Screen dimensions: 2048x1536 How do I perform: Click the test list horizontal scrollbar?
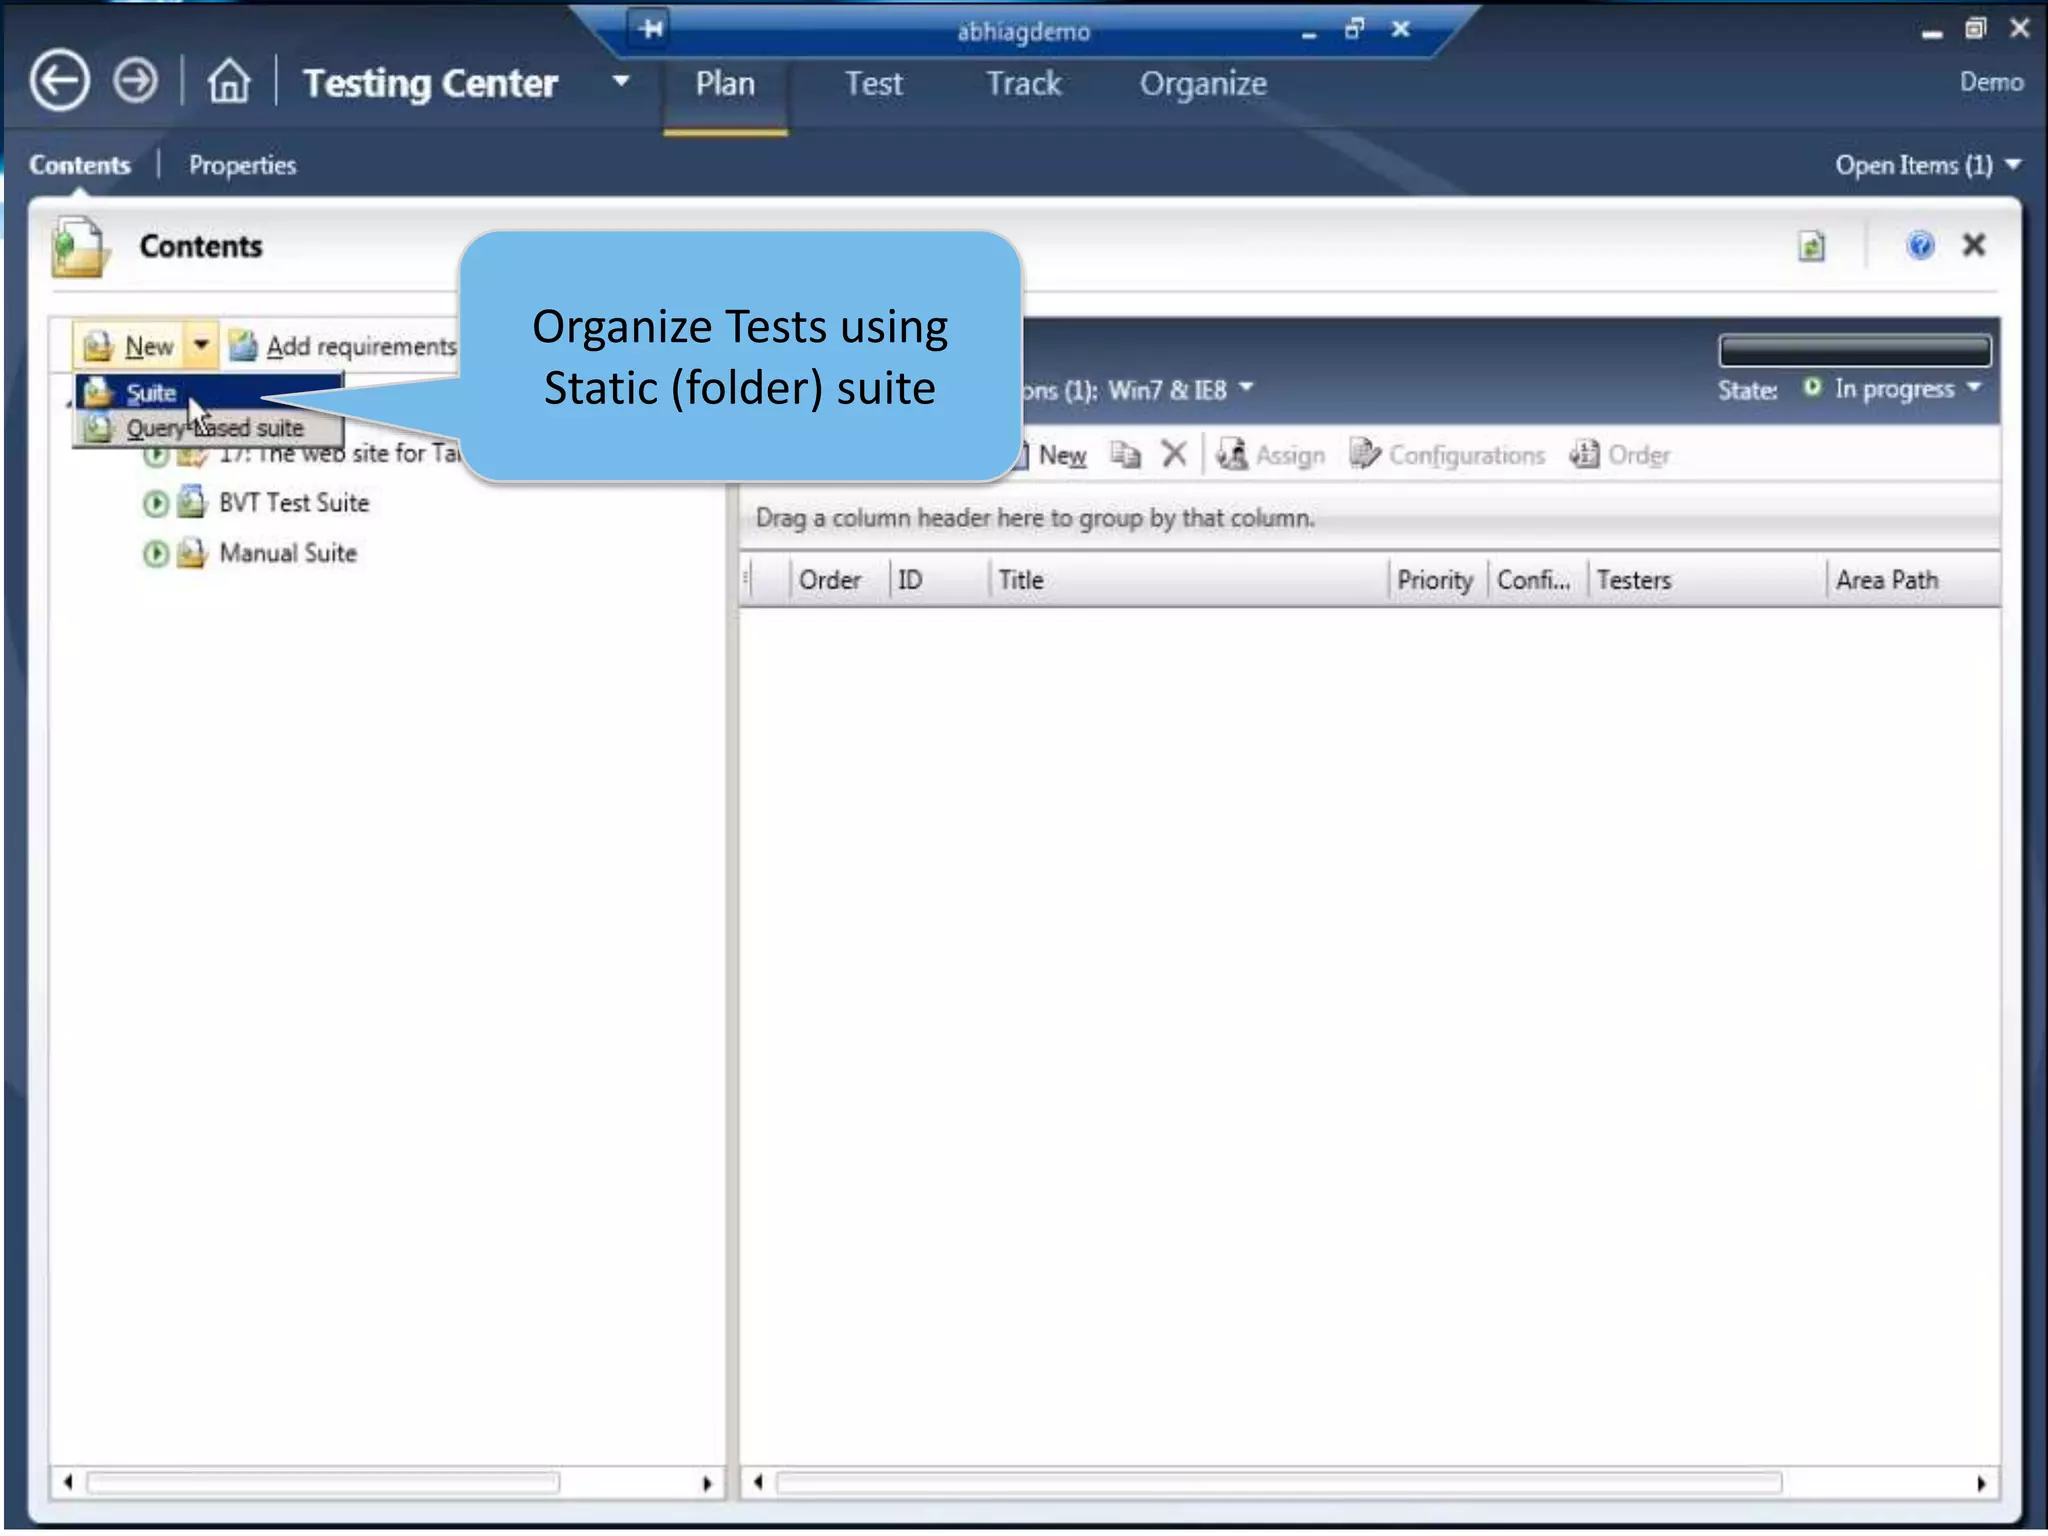1278,1482
